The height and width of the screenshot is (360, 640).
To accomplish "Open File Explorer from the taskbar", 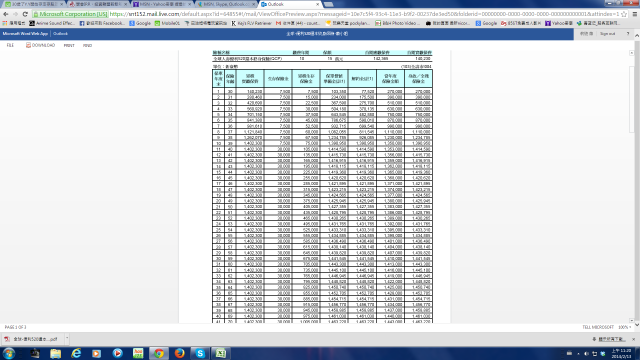I will coord(56,353).
